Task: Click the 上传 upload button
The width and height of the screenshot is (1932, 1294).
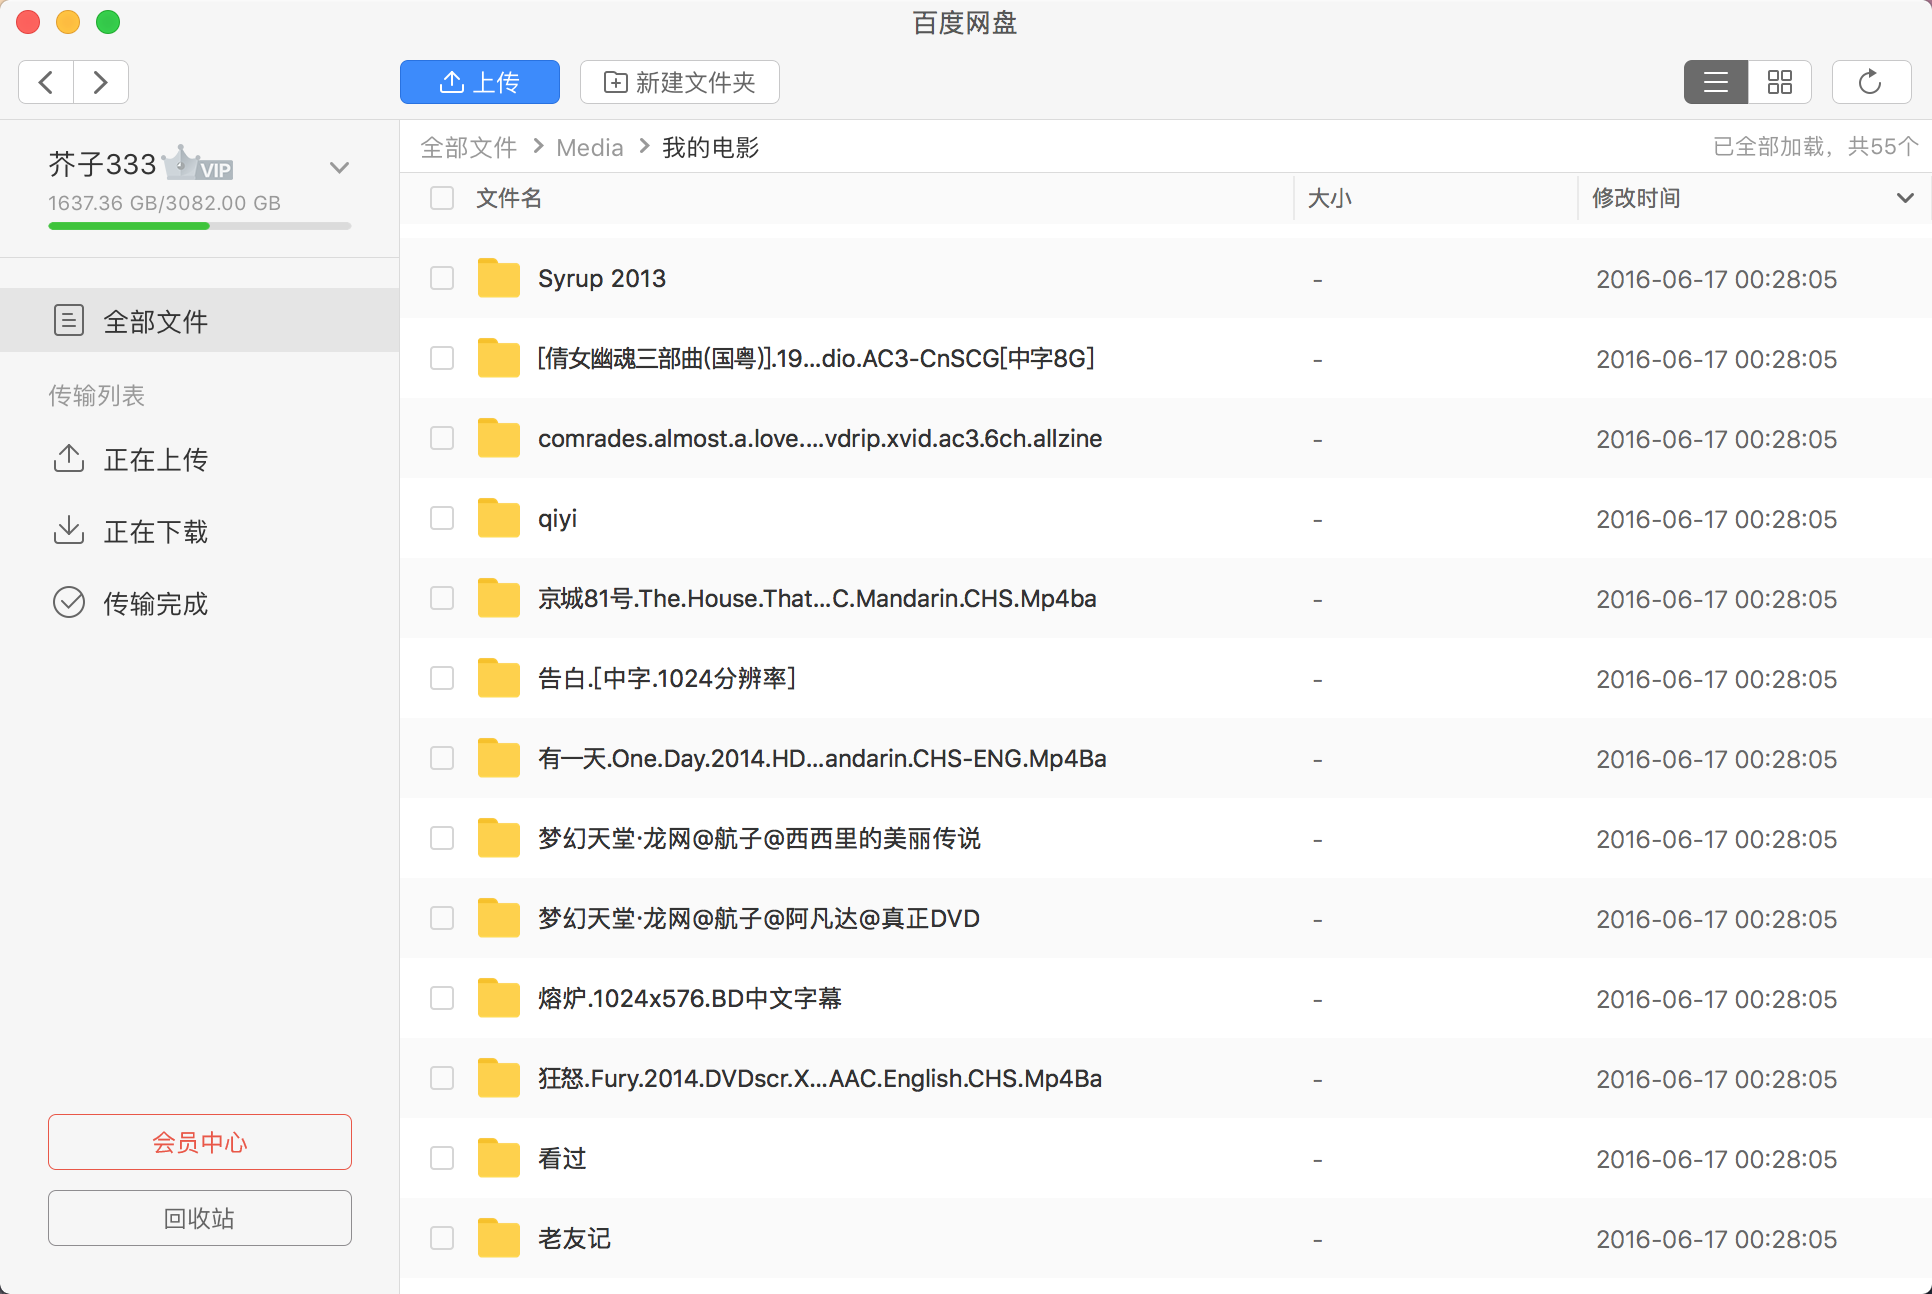Action: point(480,82)
